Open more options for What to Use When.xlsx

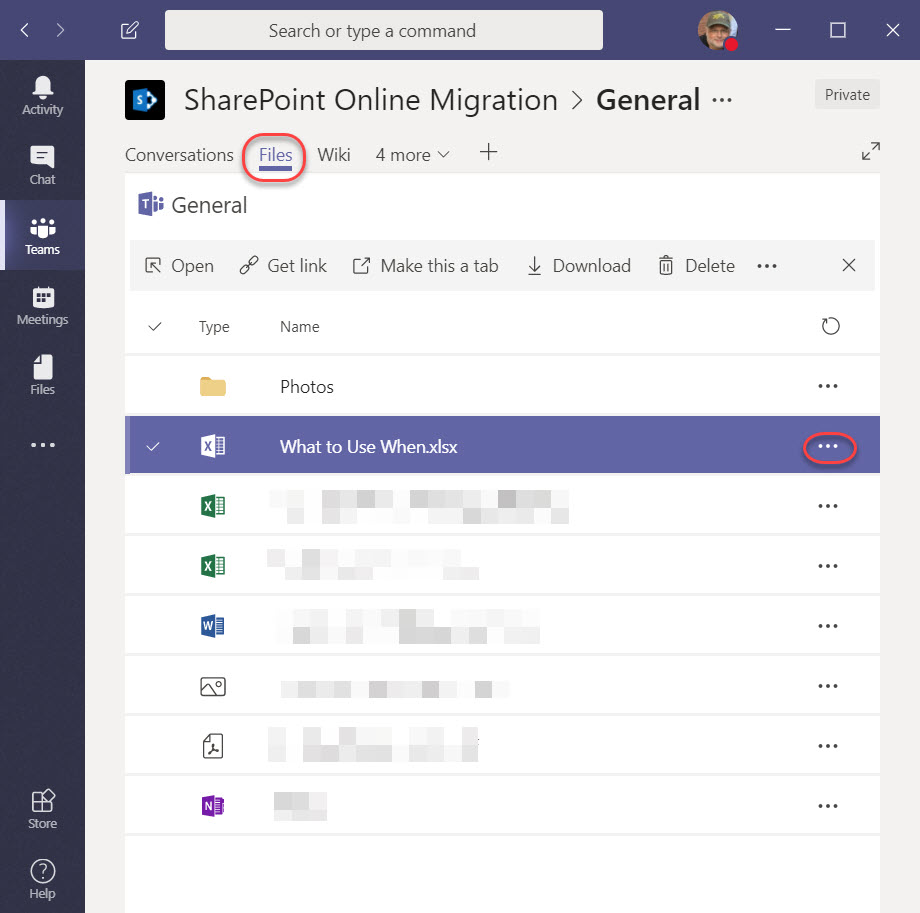(828, 447)
